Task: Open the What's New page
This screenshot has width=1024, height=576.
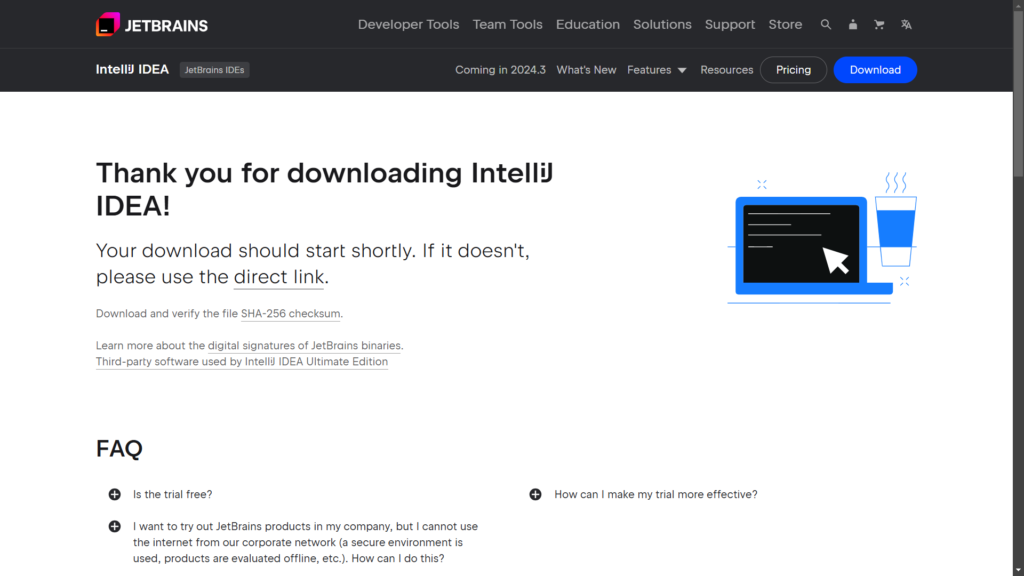Action: coord(586,70)
